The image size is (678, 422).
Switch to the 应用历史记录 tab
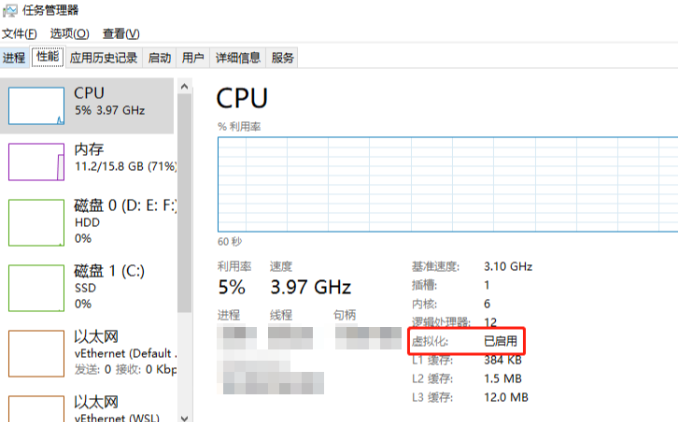[x=103, y=58]
